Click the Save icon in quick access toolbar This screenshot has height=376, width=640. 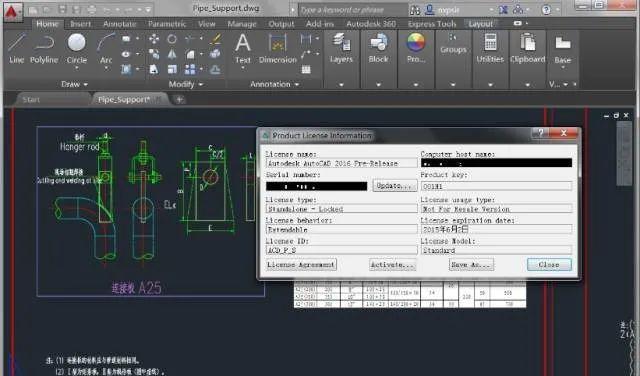tap(62, 9)
